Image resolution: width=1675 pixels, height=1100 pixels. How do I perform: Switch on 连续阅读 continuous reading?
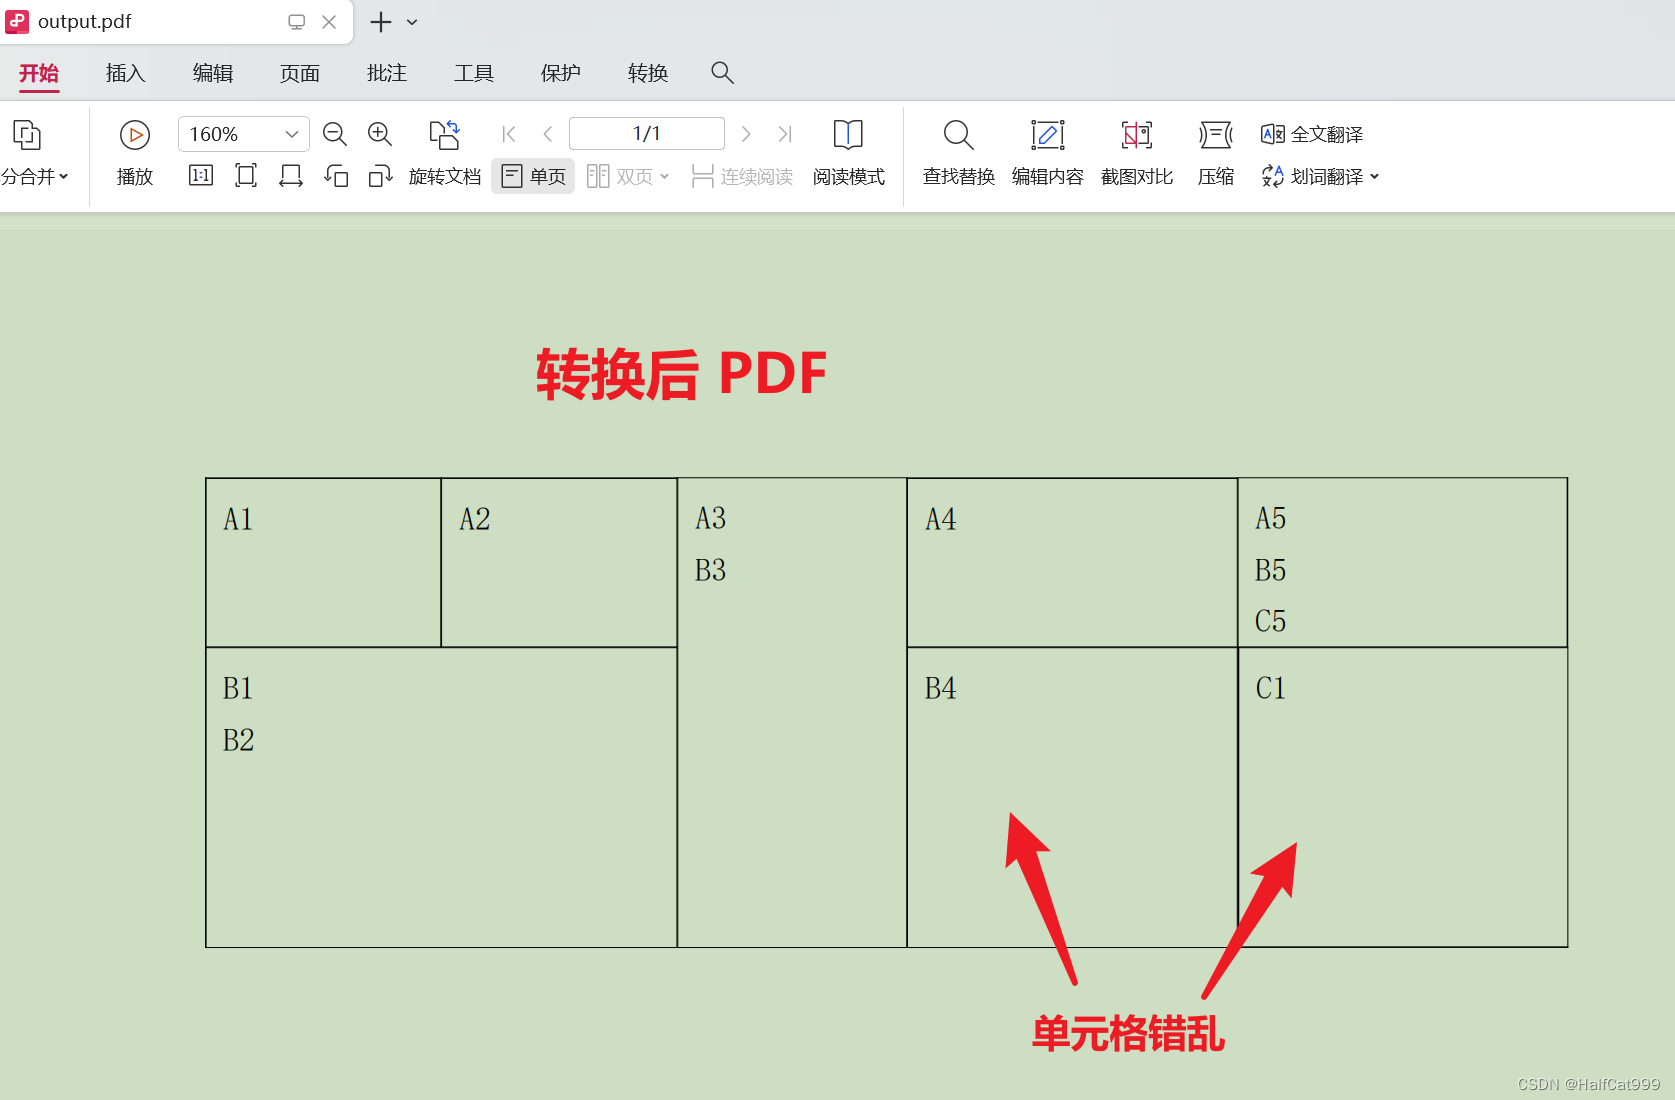coord(741,176)
